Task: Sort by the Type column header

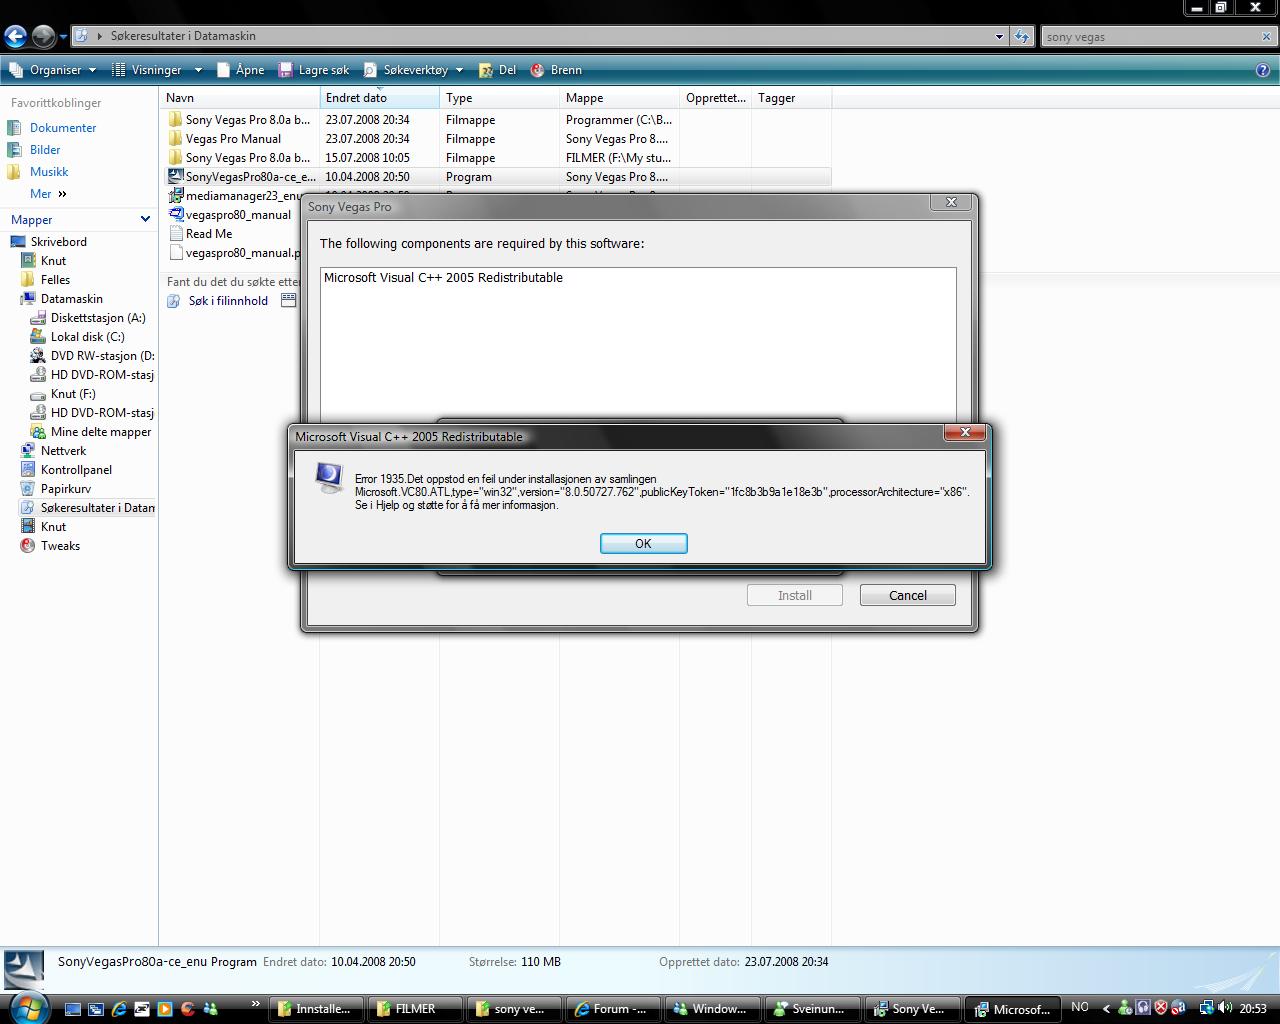Action: click(500, 98)
